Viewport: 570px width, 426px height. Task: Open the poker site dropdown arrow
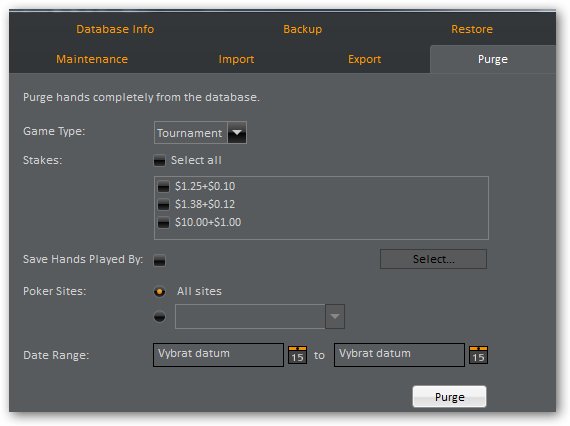[335, 316]
